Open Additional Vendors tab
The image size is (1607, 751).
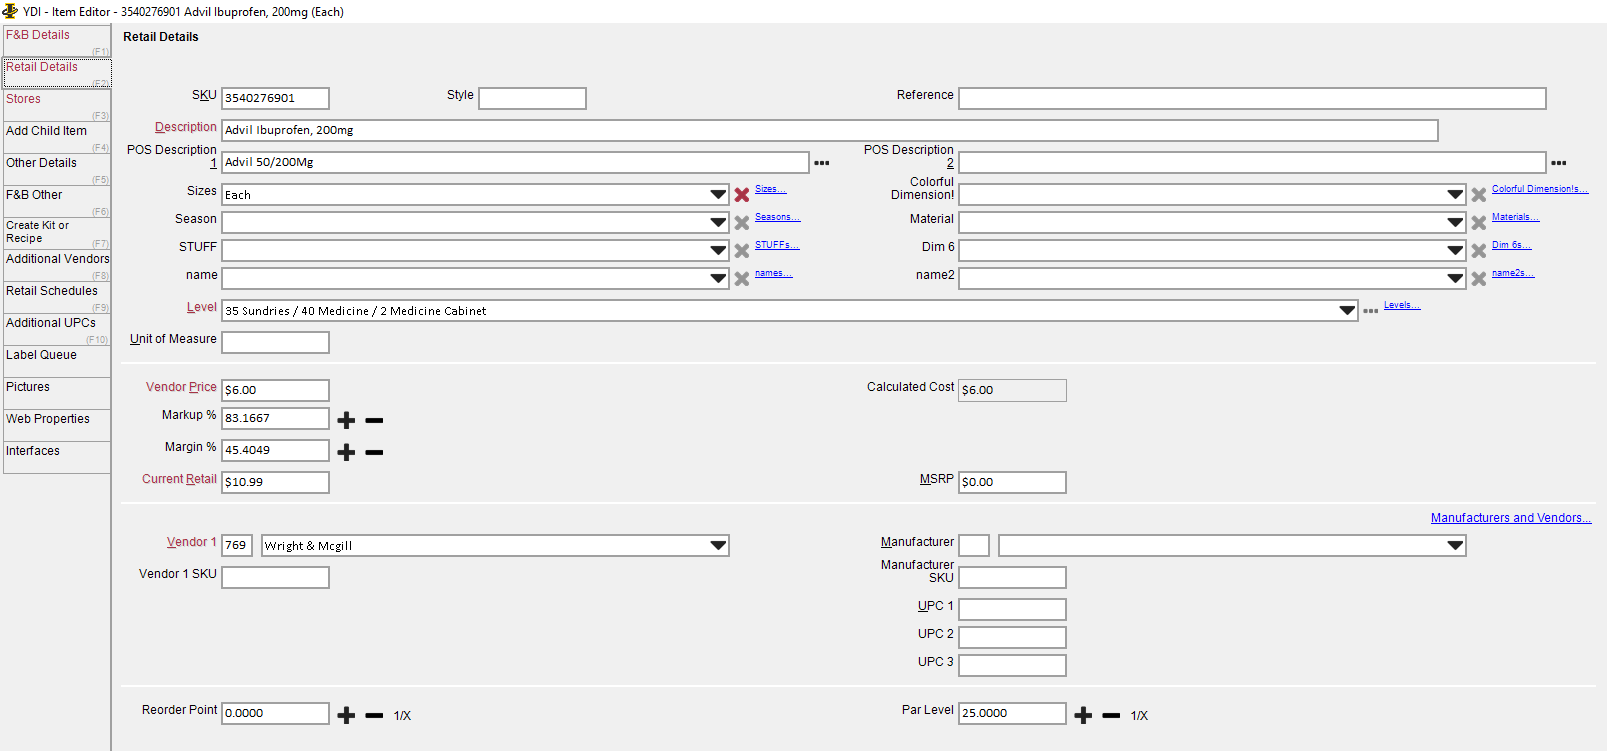(57, 265)
